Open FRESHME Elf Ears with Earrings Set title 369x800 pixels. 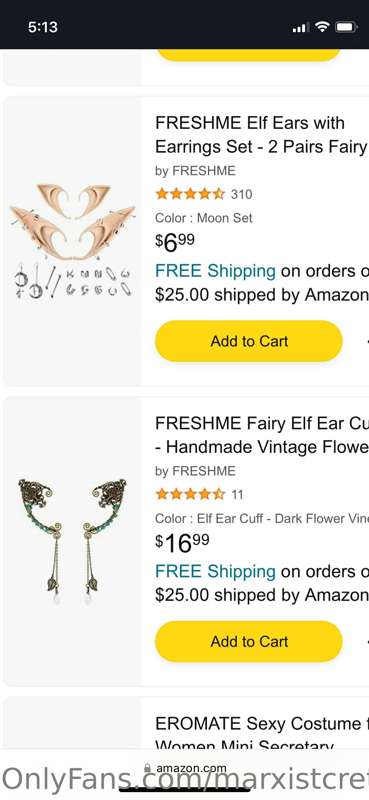coord(262,135)
